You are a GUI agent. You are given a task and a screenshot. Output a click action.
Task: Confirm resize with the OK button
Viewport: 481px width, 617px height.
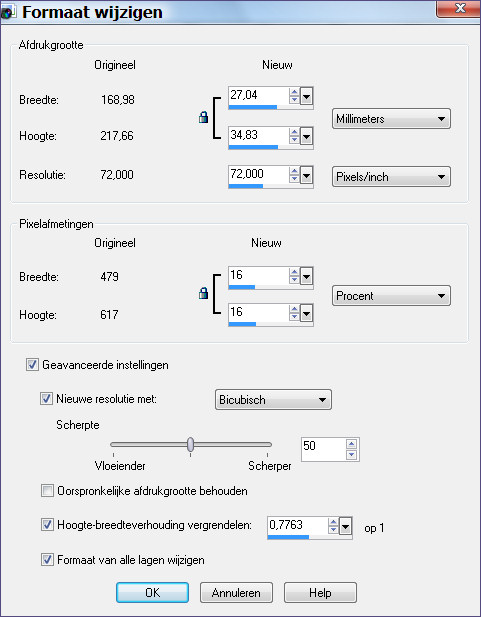[152, 593]
